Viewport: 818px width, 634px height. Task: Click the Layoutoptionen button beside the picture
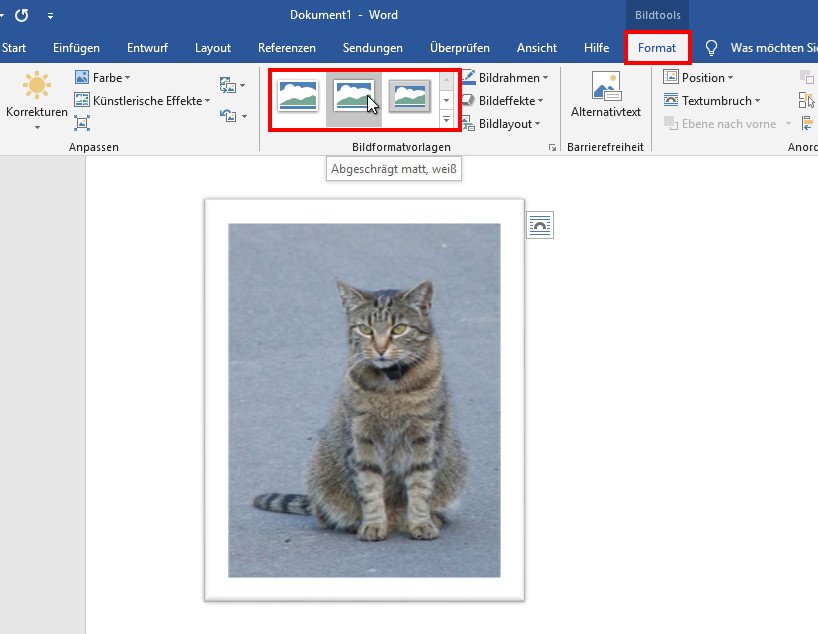[x=540, y=225]
